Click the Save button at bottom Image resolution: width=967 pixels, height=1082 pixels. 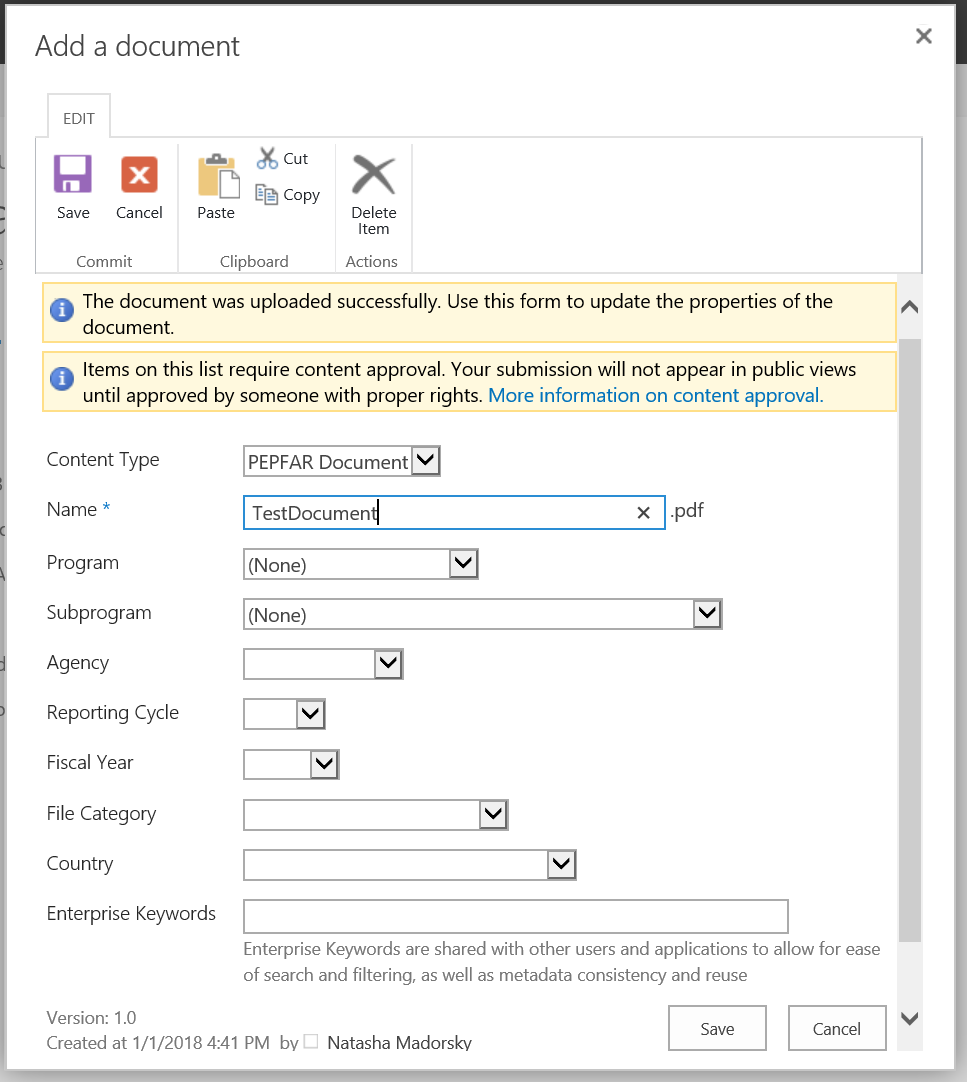pyautogui.click(x=717, y=1028)
